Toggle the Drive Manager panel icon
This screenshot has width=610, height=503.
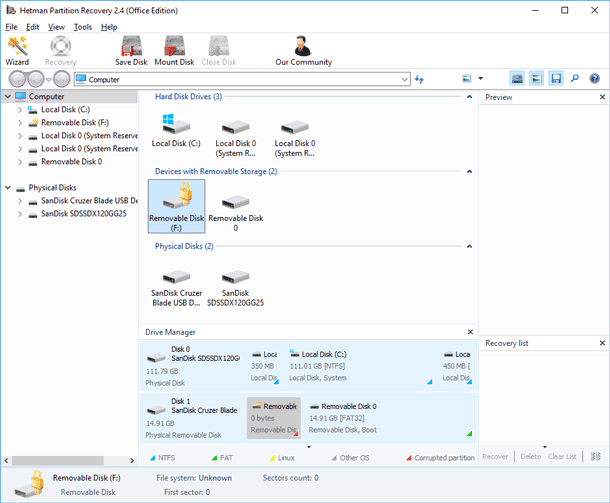pyautogui.click(x=517, y=79)
